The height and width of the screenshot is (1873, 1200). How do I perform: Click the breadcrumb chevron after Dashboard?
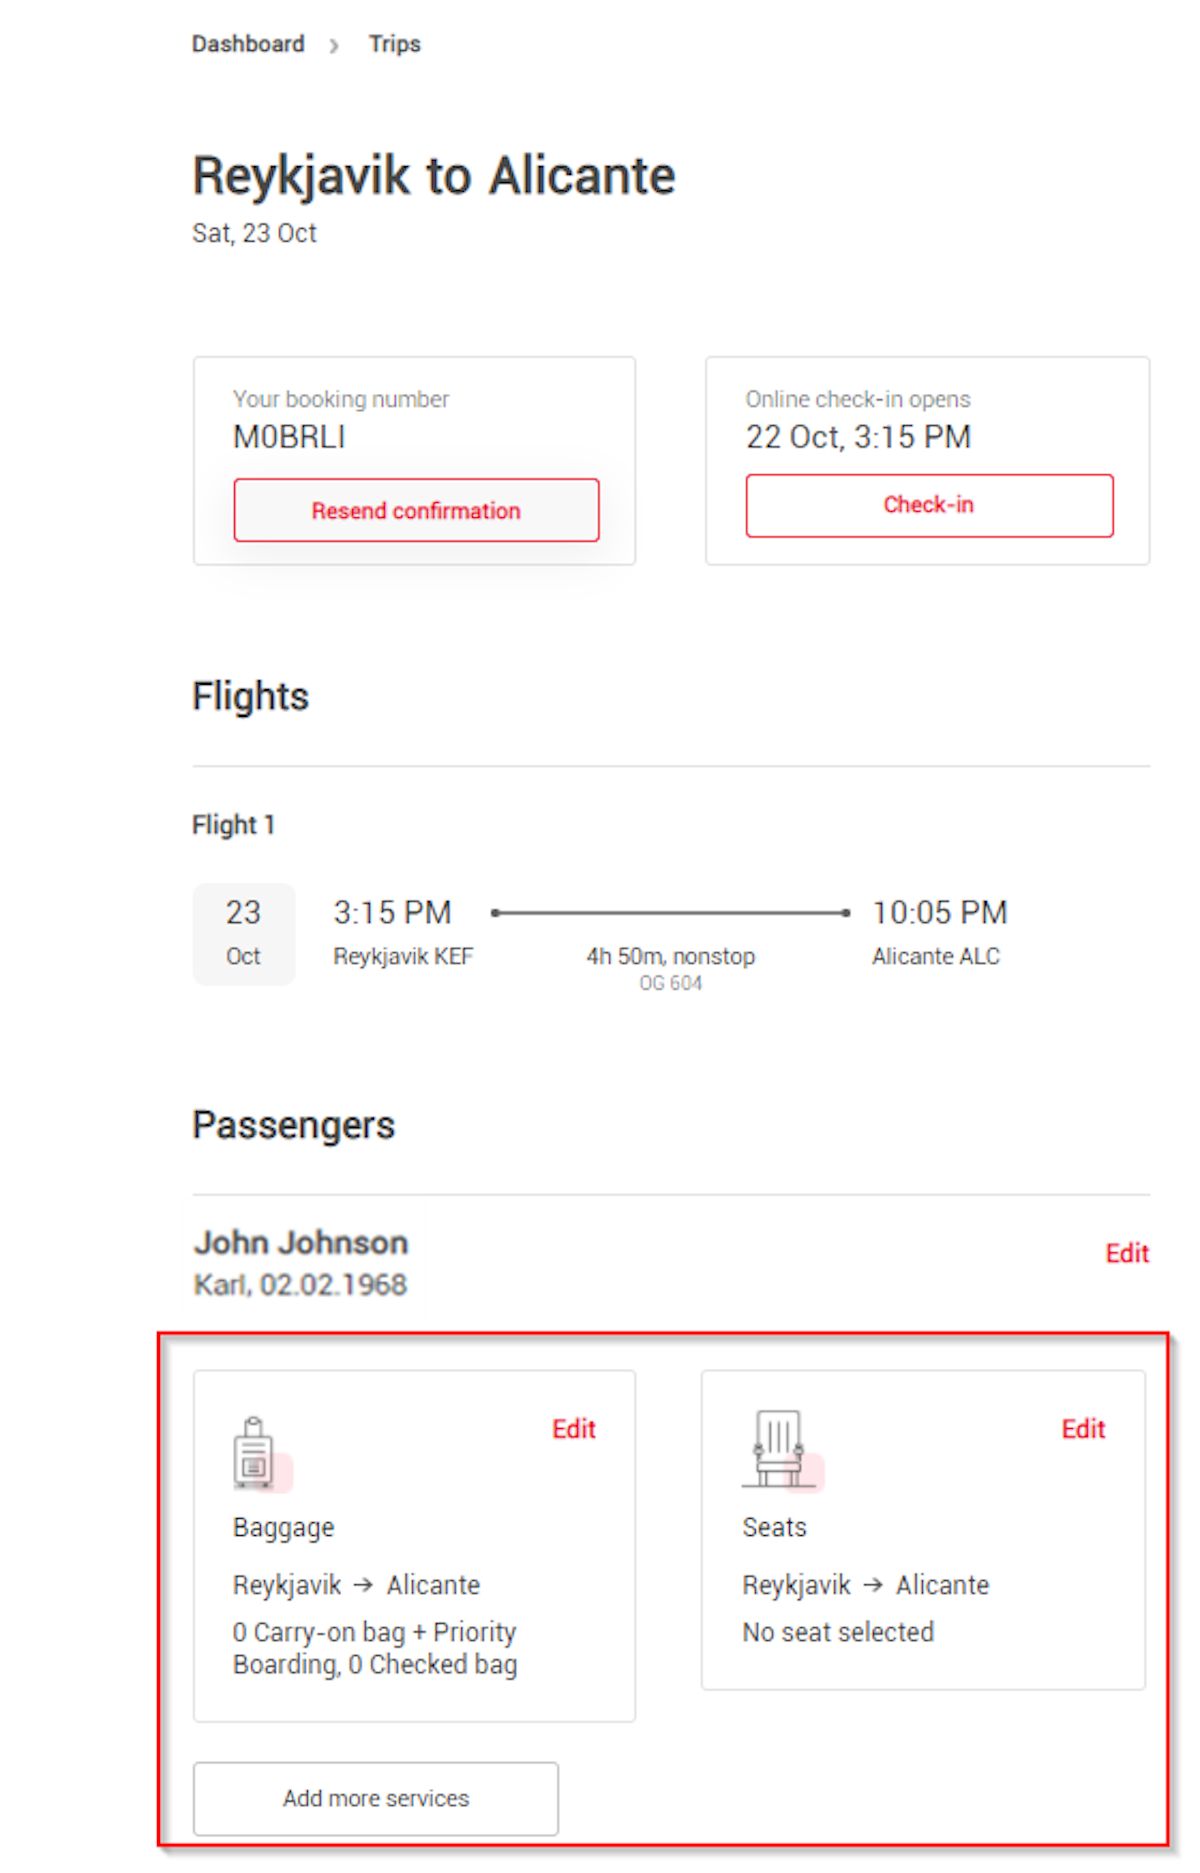(334, 45)
